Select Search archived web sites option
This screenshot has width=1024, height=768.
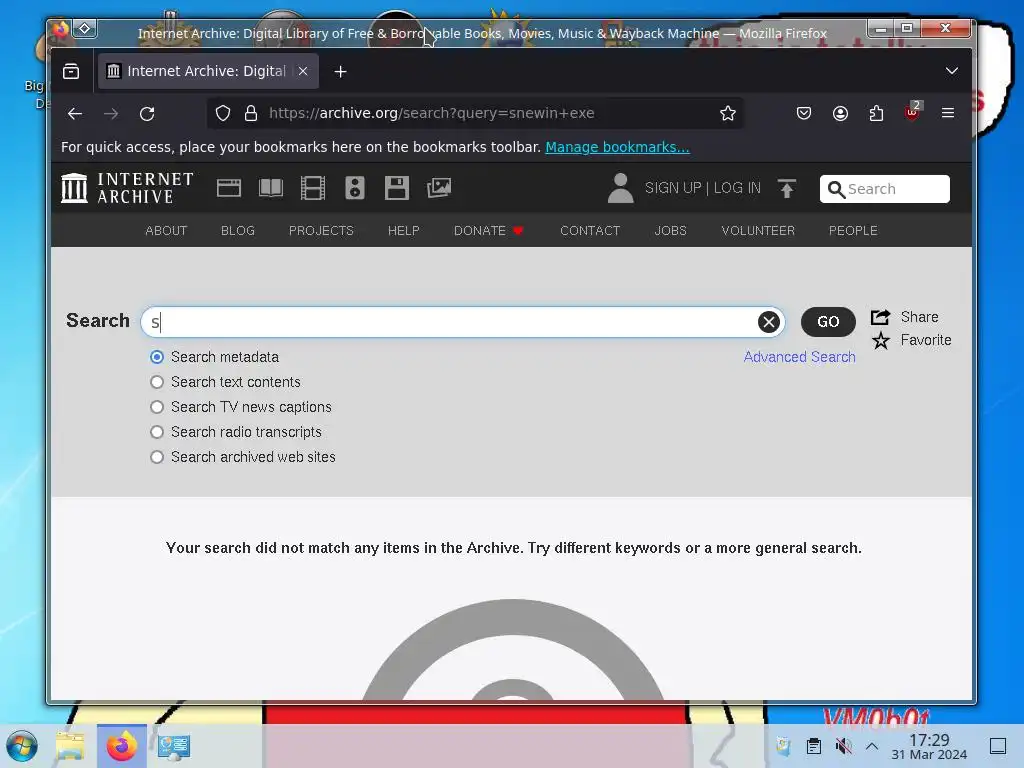pyautogui.click(x=157, y=457)
